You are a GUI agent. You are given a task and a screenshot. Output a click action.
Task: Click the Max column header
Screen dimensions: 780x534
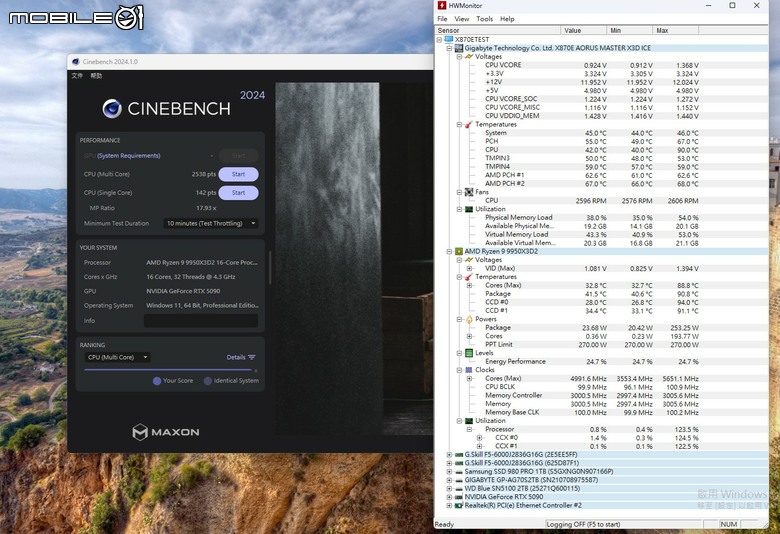(676, 30)
